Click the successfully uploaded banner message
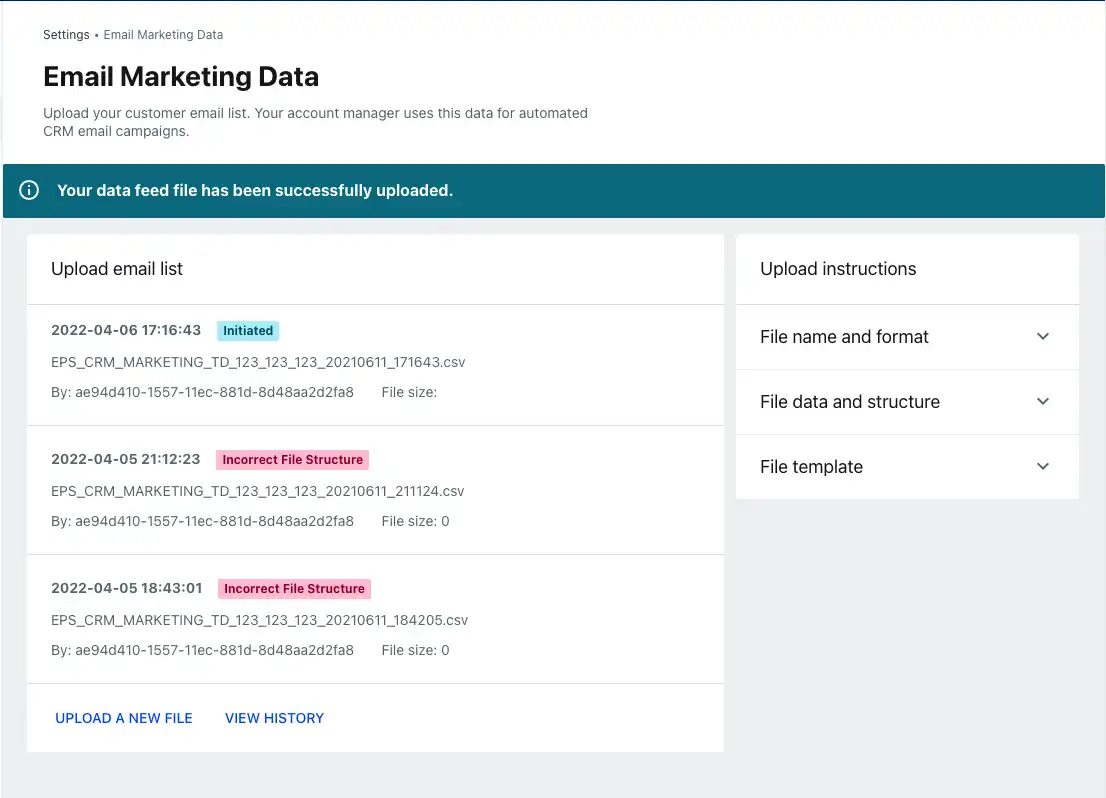Image resolution: width=1106 pixels, height=798 pixels. (x=254, y=190)
